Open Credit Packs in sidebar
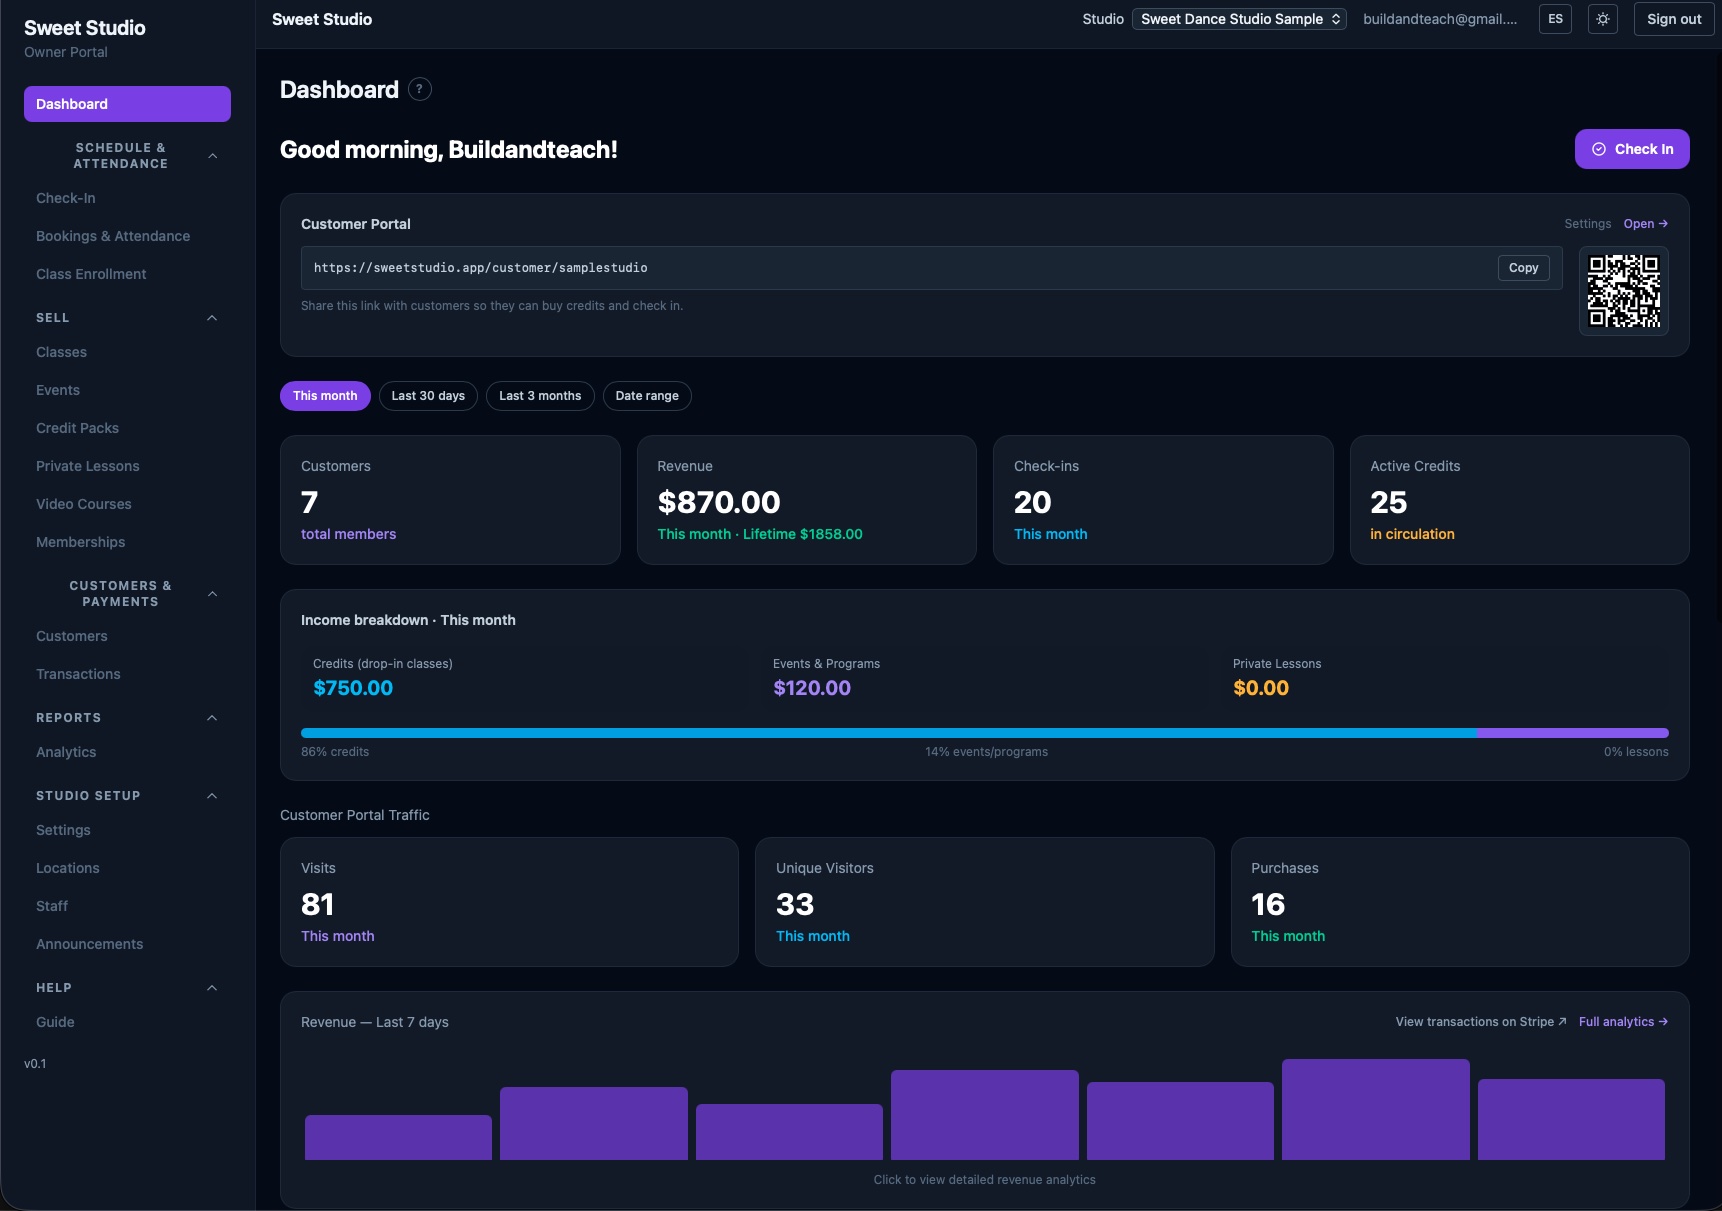This screenshot has height=1211, width=1722. coord(127,428)
